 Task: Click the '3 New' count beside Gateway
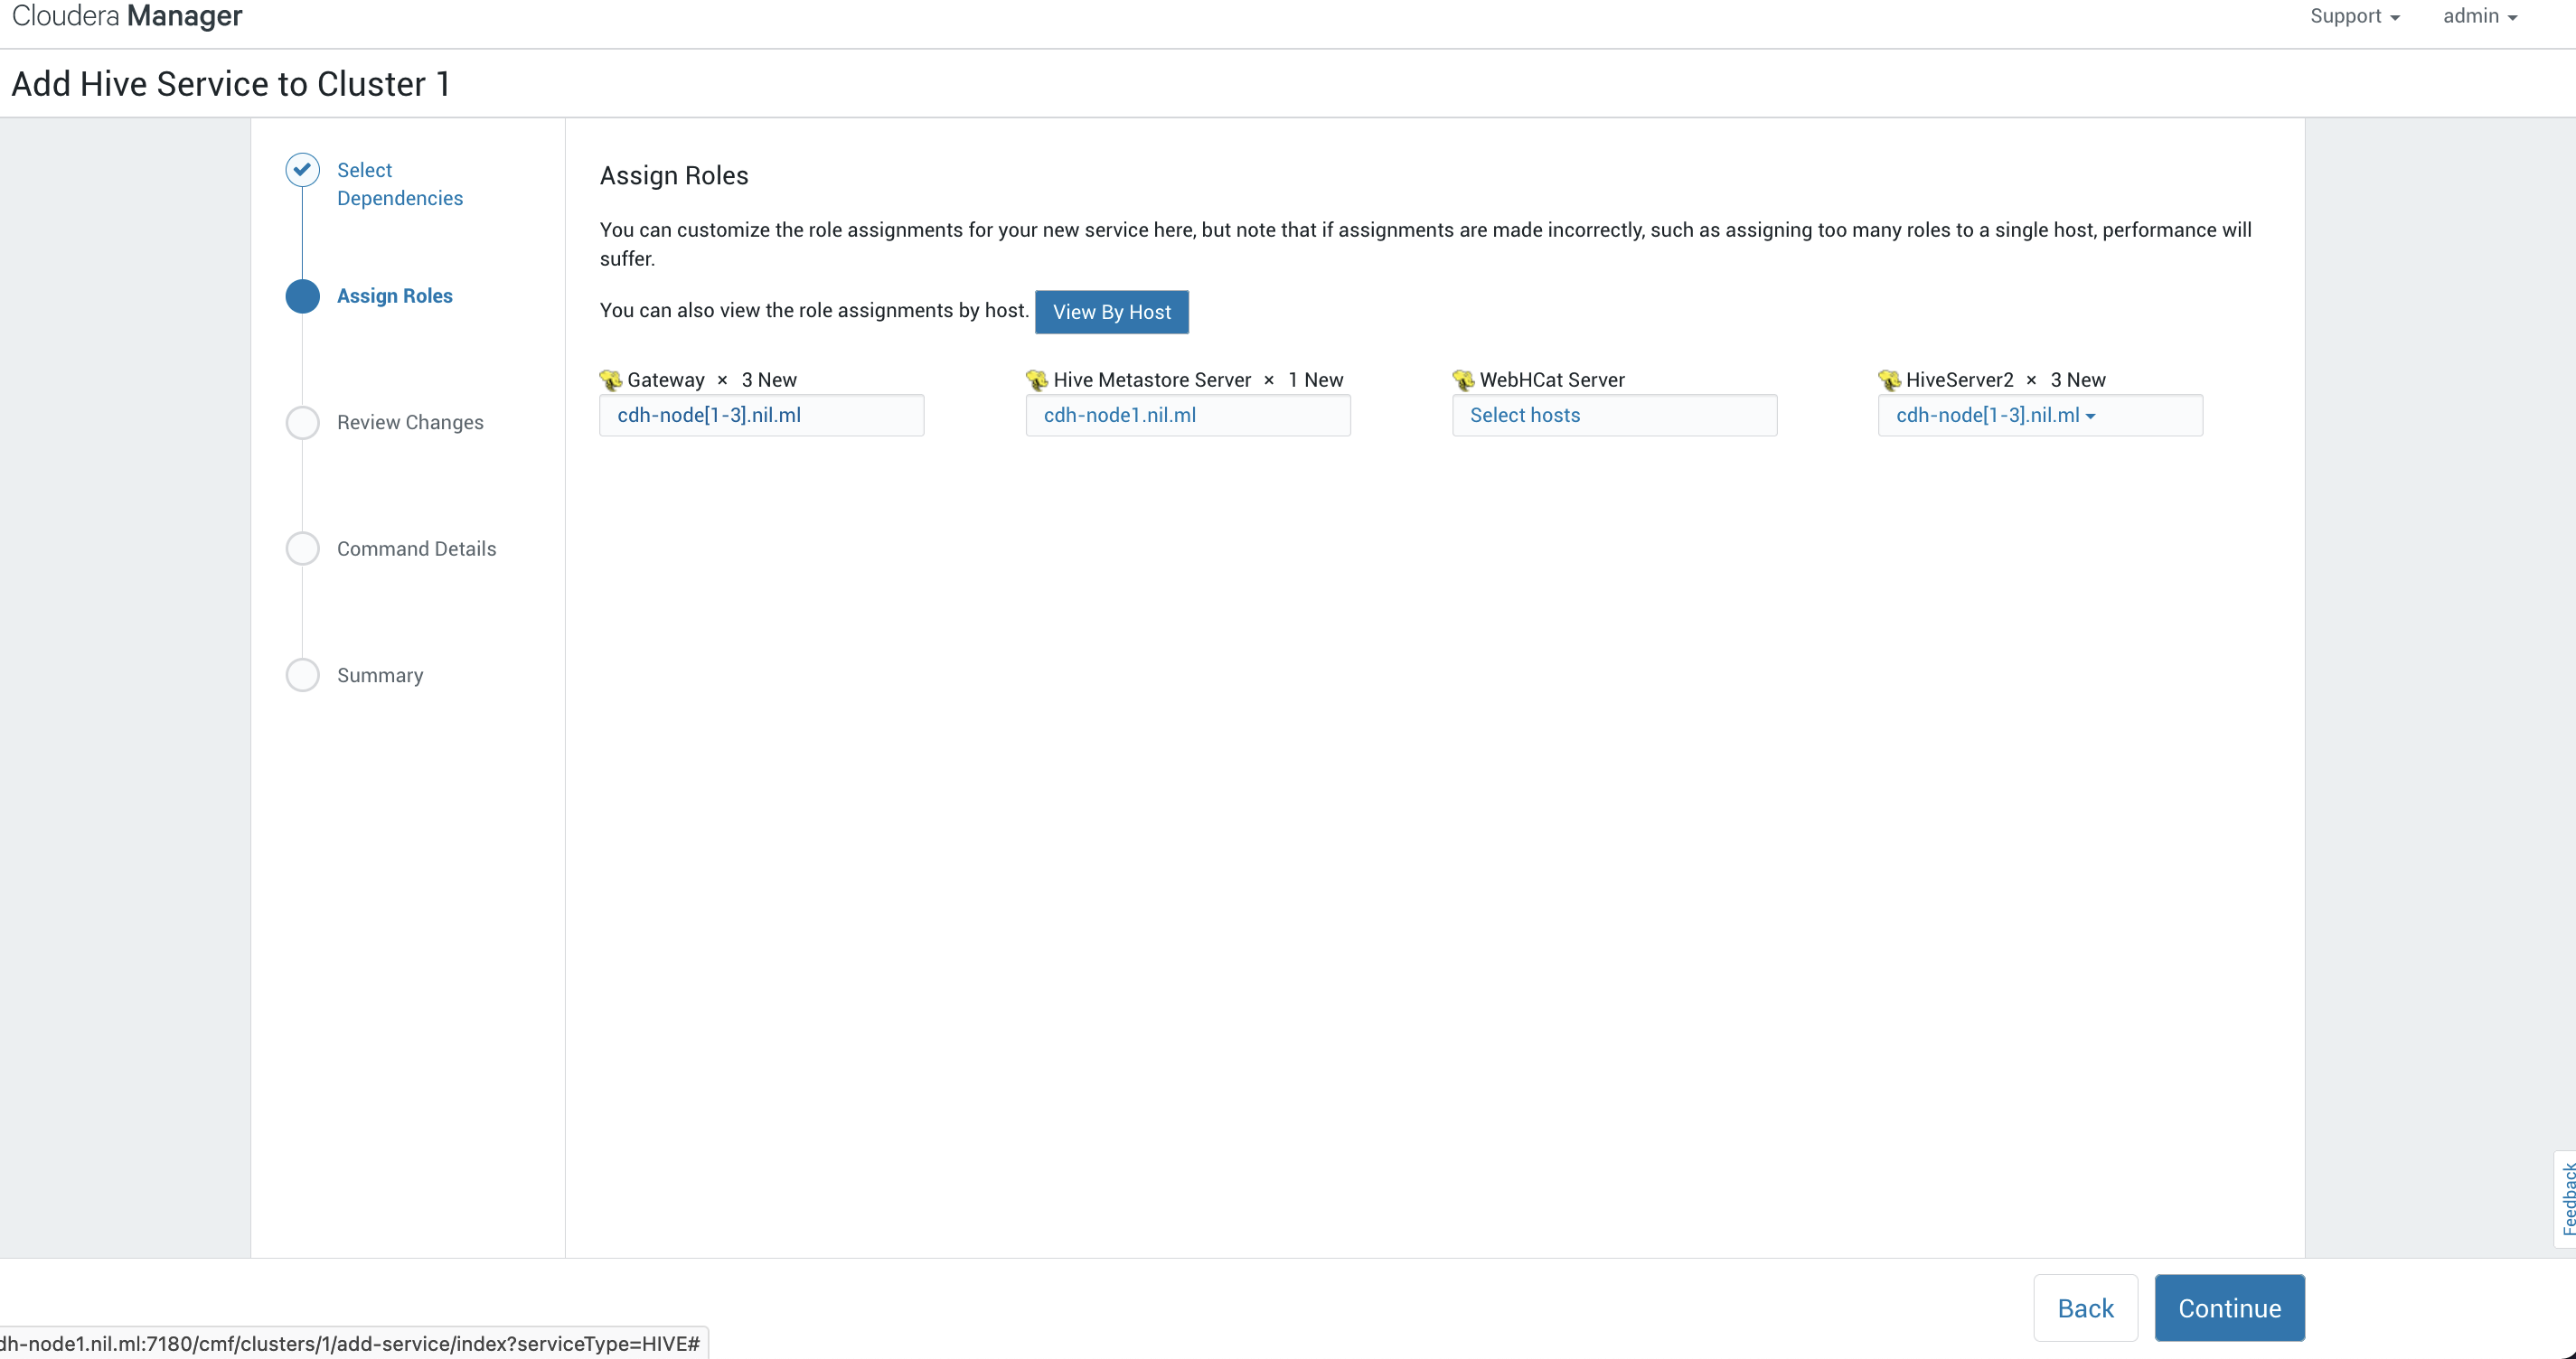pyautogui.click(x=769, y=380)
